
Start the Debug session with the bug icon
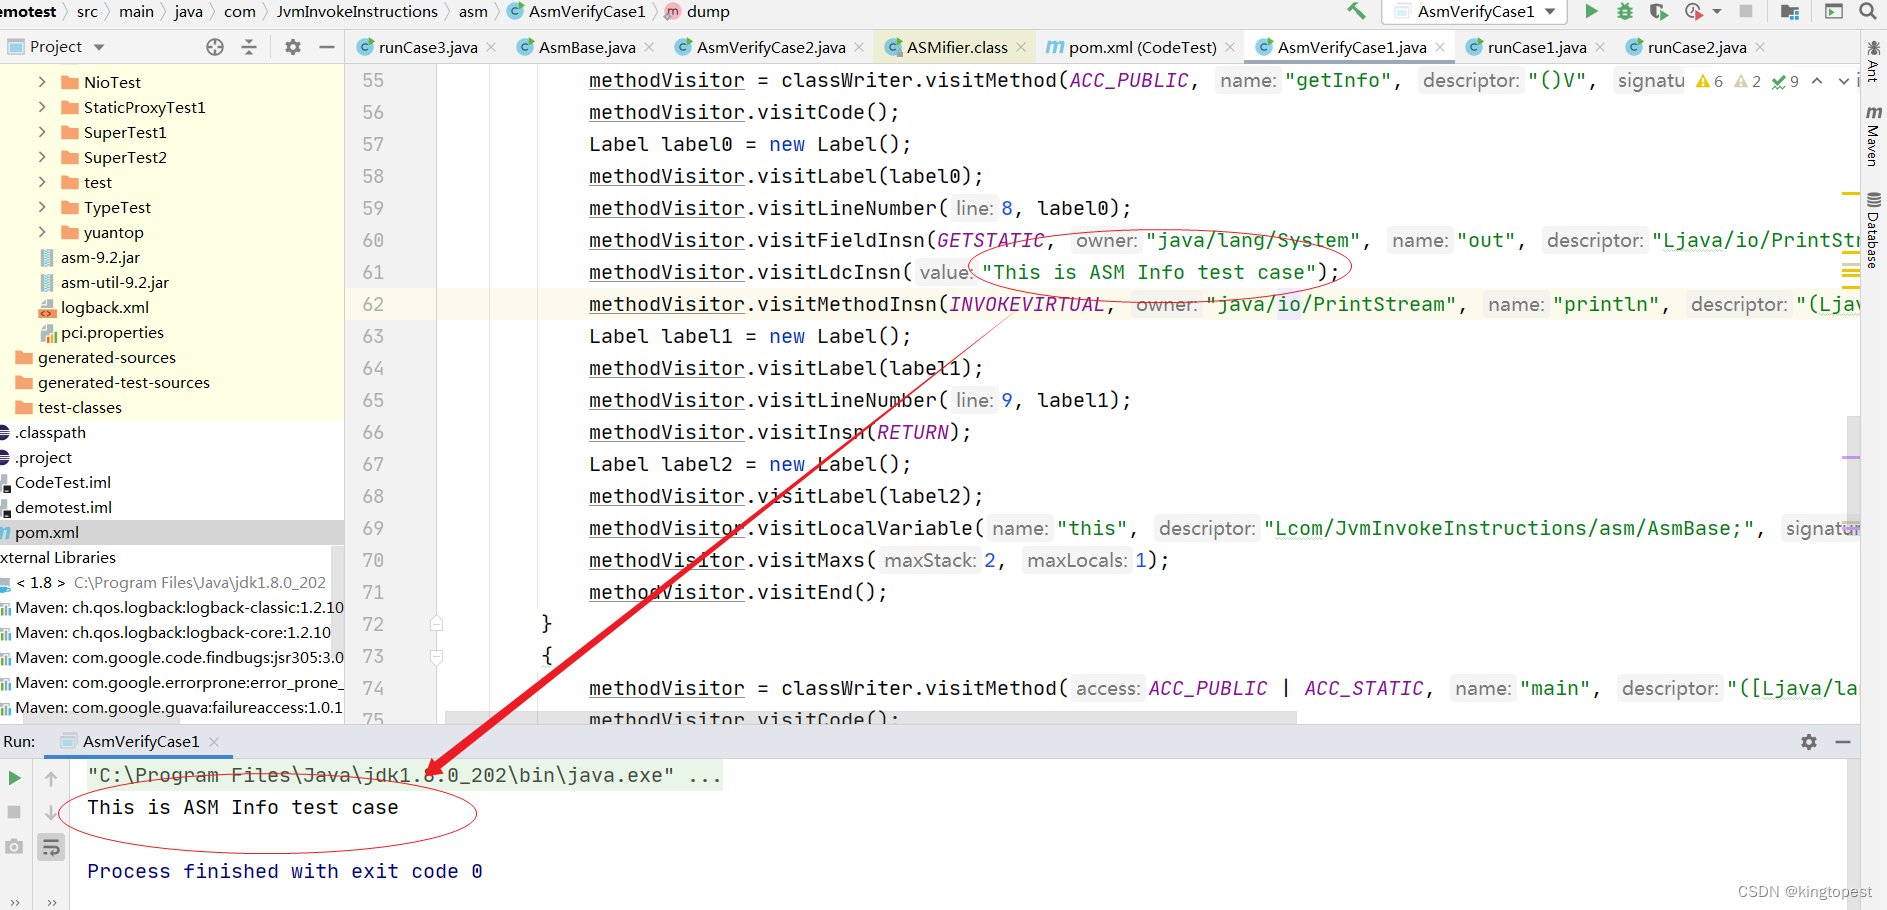pos(1624,12)
